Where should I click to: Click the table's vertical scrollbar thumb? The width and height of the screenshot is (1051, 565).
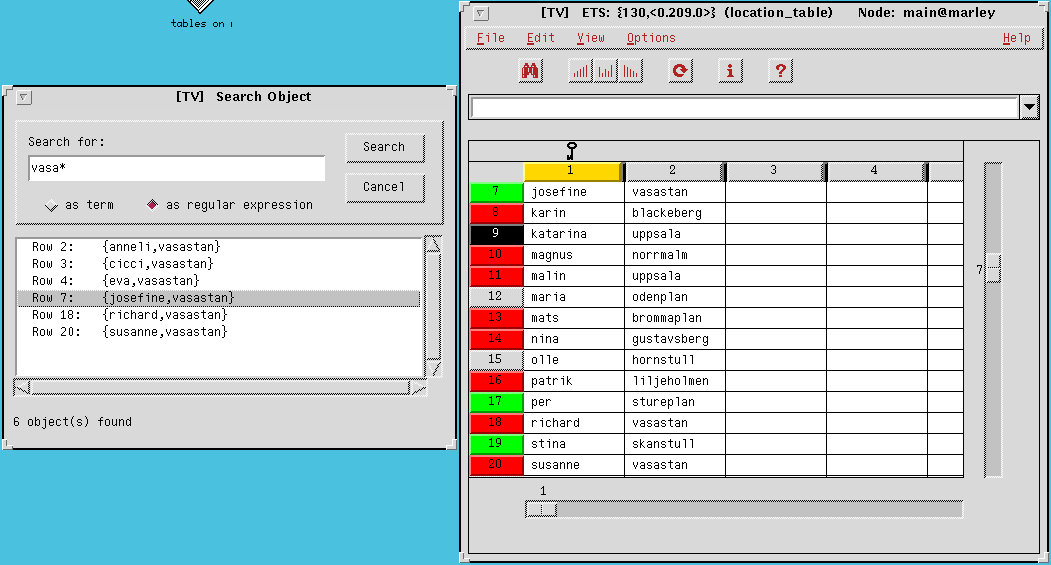click(x=993, y=269)
